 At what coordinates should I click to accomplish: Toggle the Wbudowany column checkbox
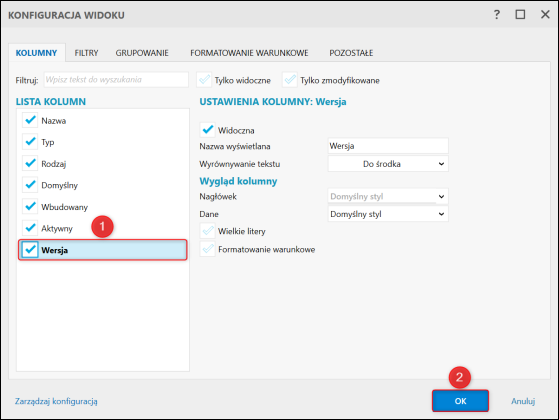pos(30,207)
